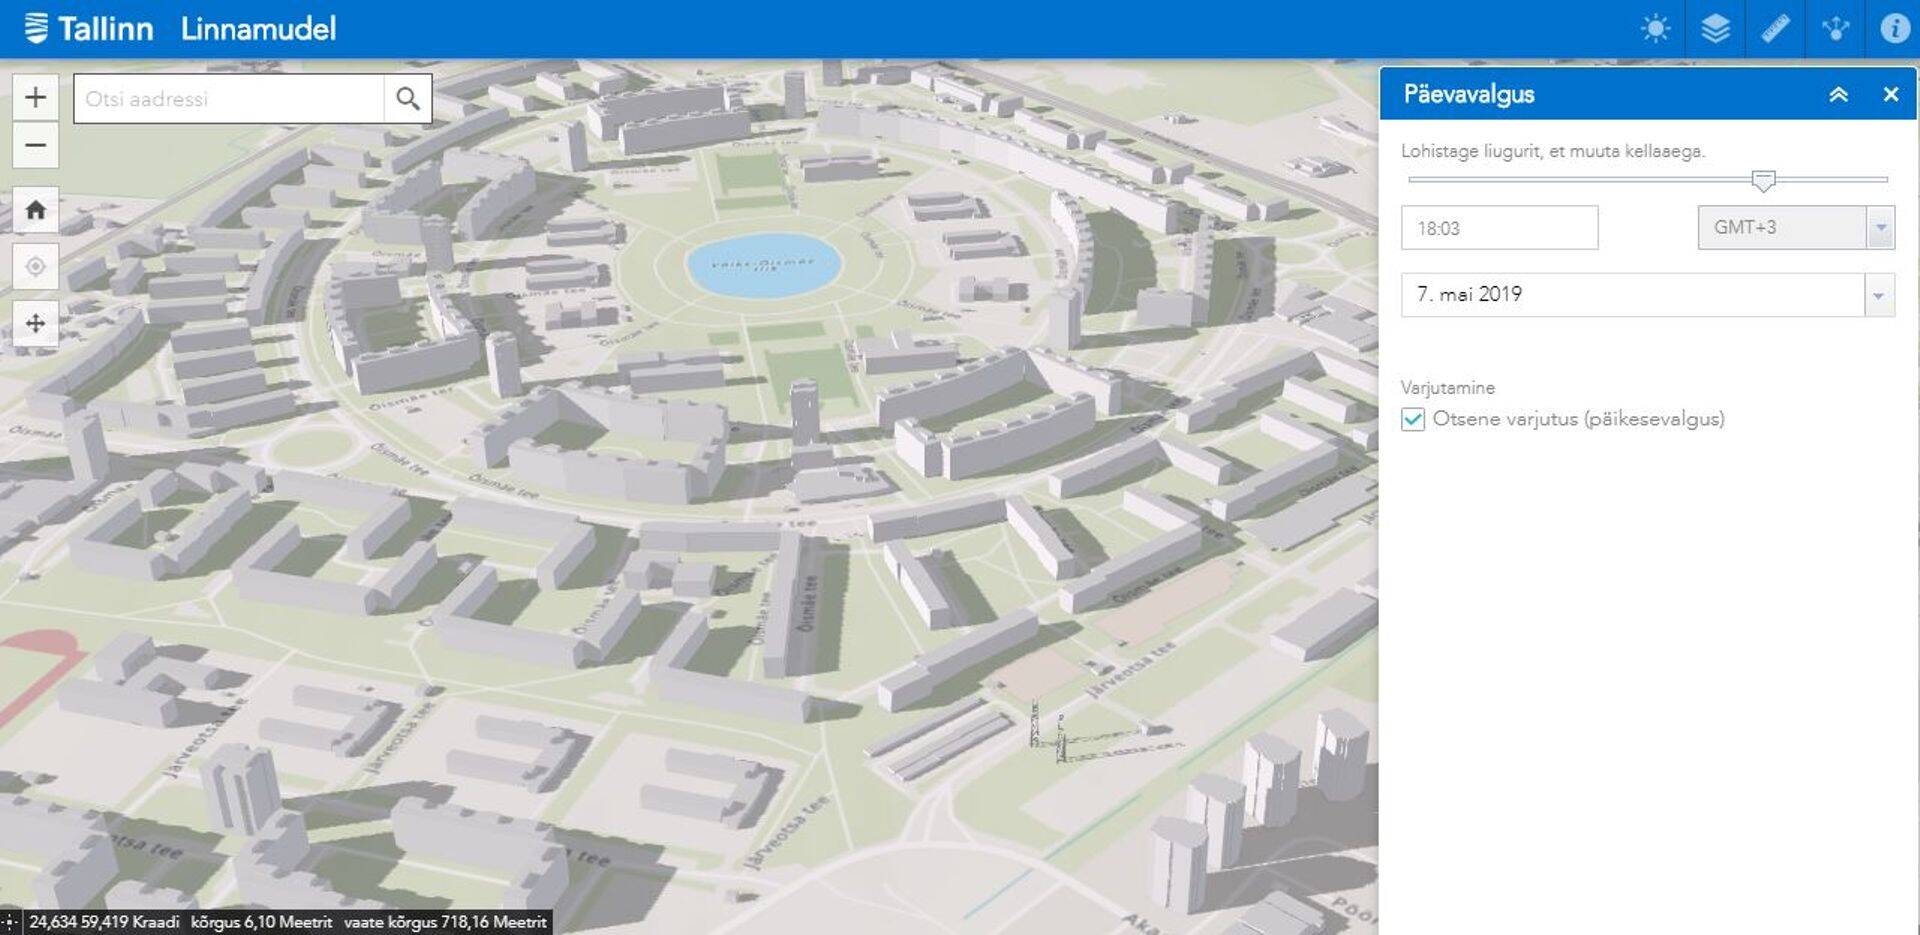Open the share icon in header
1920x935 pixels.
tap(1835, 28)
